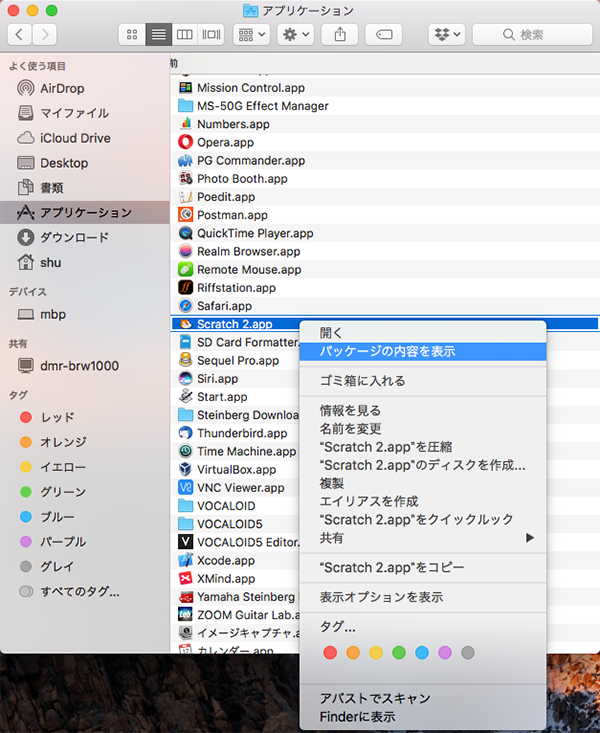Choose パッケージの内容を表示 in context menu
This screenshot has width=600, height=733.
423,352
